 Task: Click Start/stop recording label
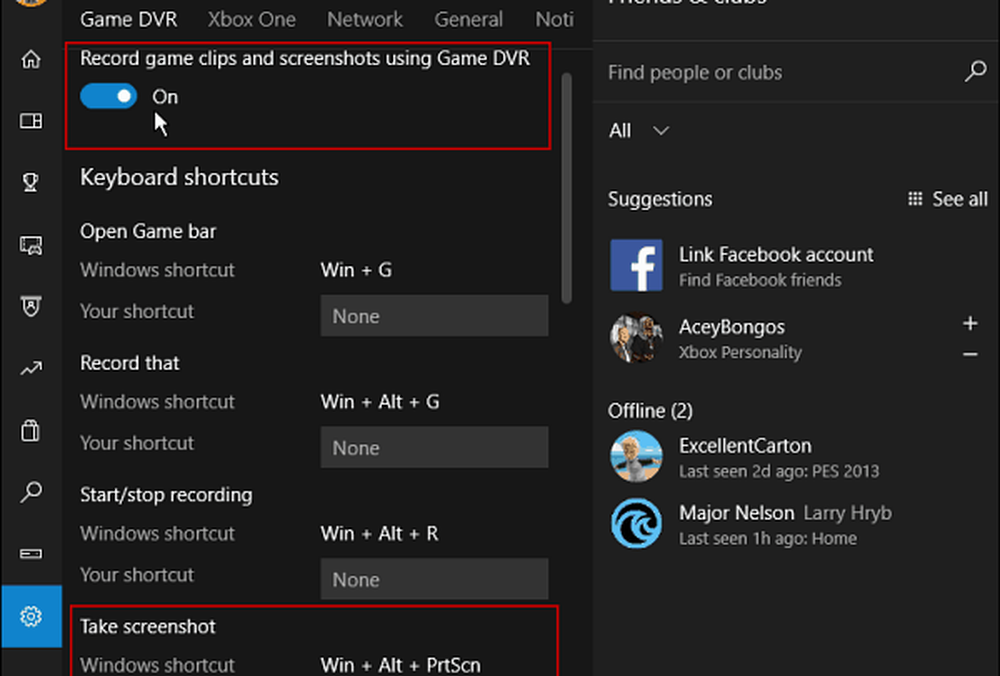coord(166,495)
